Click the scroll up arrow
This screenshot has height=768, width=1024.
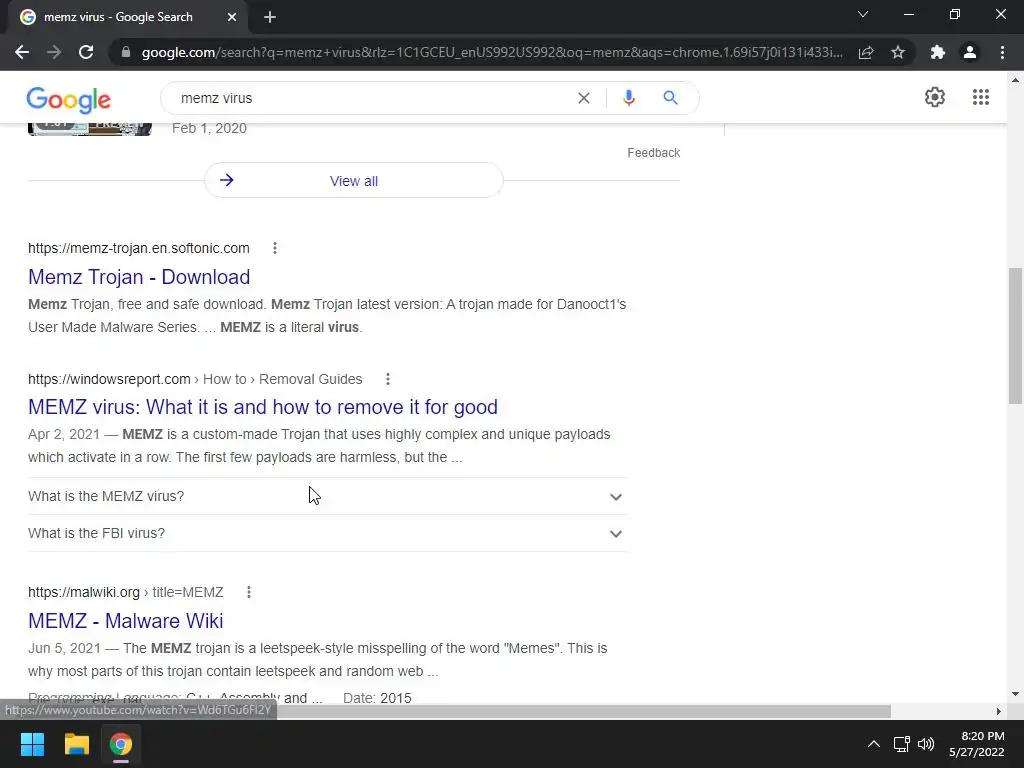click(1015, 80)
